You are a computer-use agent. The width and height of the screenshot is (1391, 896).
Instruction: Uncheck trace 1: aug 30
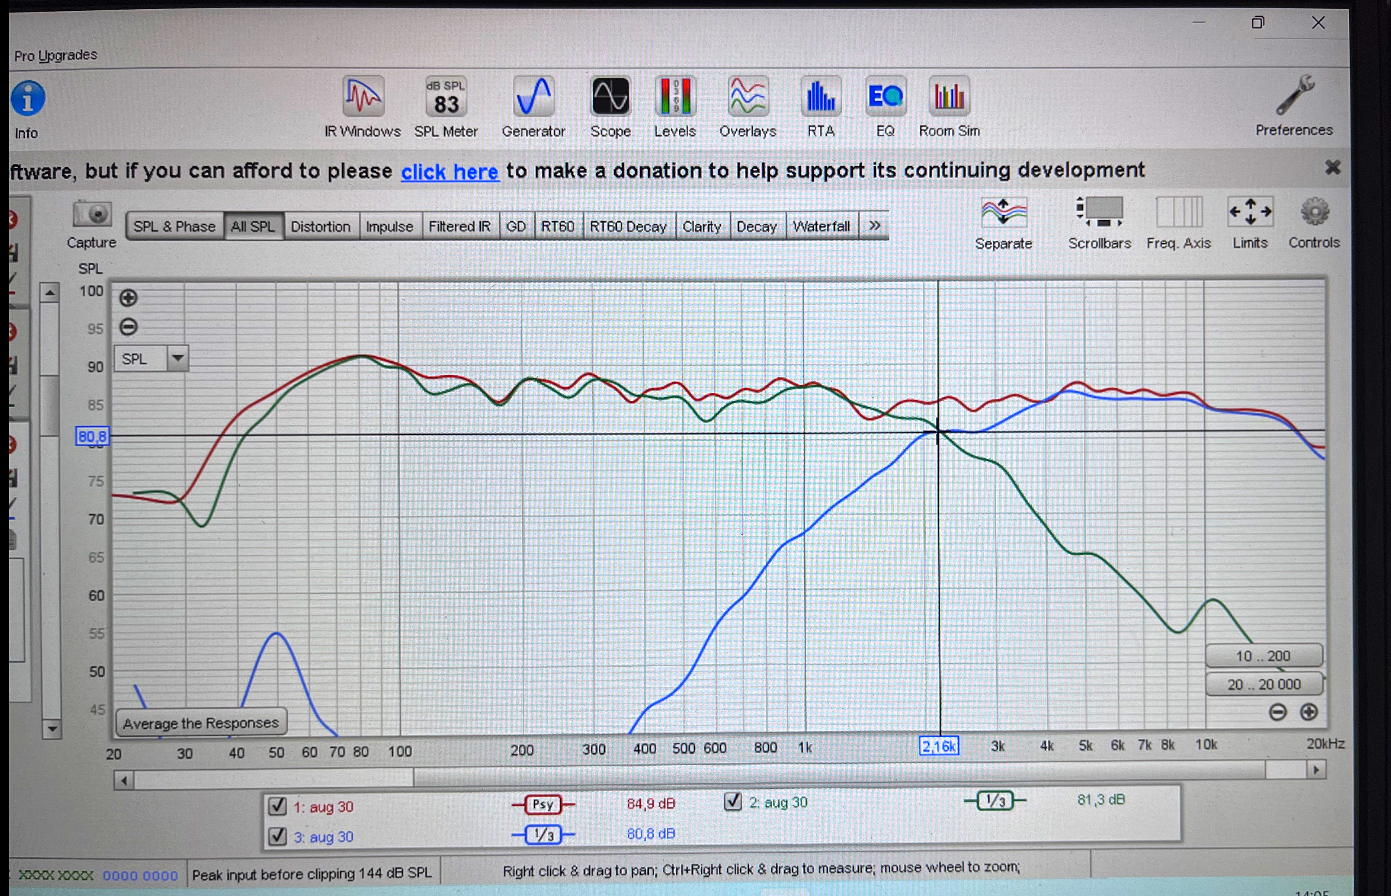click(x=278, y=806)
